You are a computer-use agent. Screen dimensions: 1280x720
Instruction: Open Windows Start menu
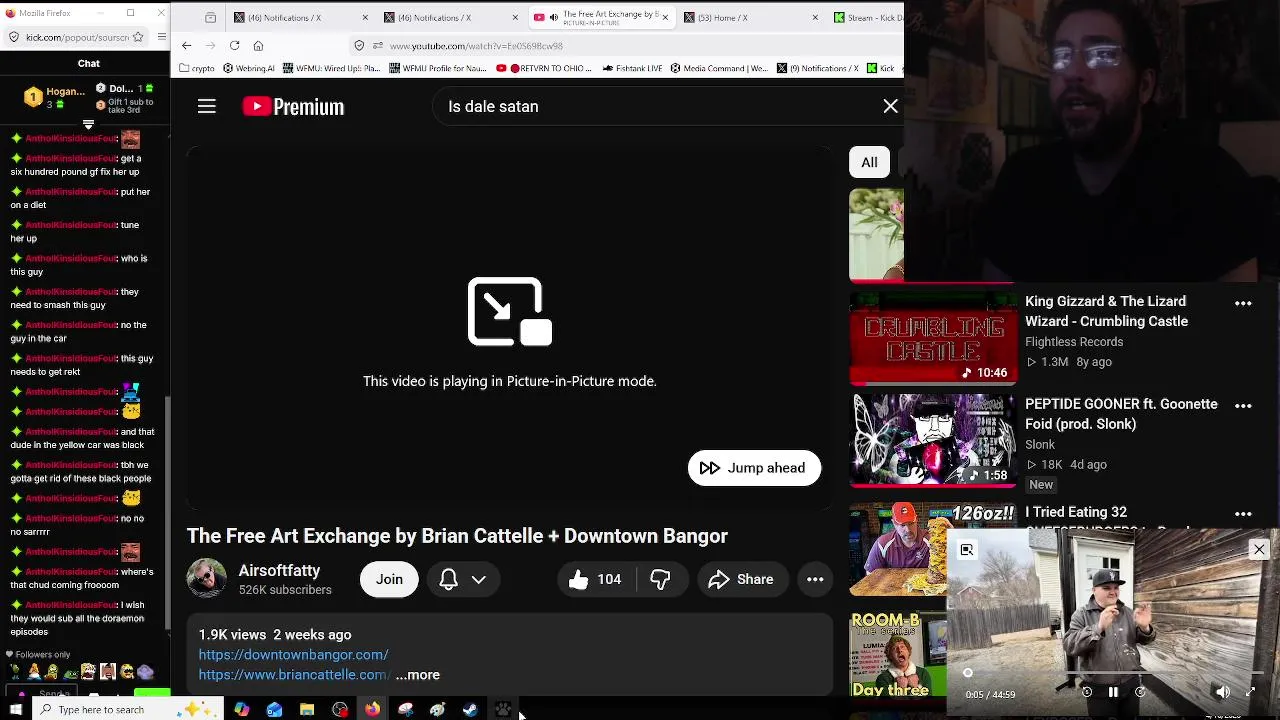pos(15,710)
